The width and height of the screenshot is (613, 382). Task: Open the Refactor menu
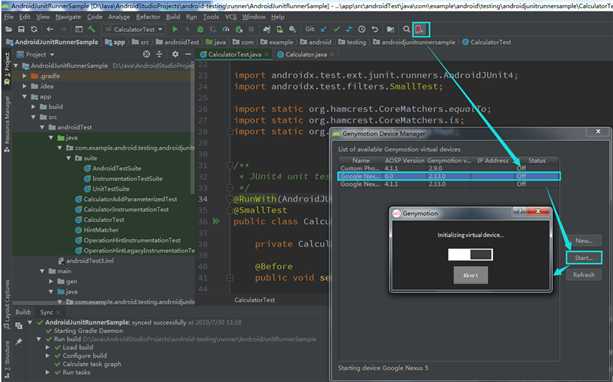point(148,17)
